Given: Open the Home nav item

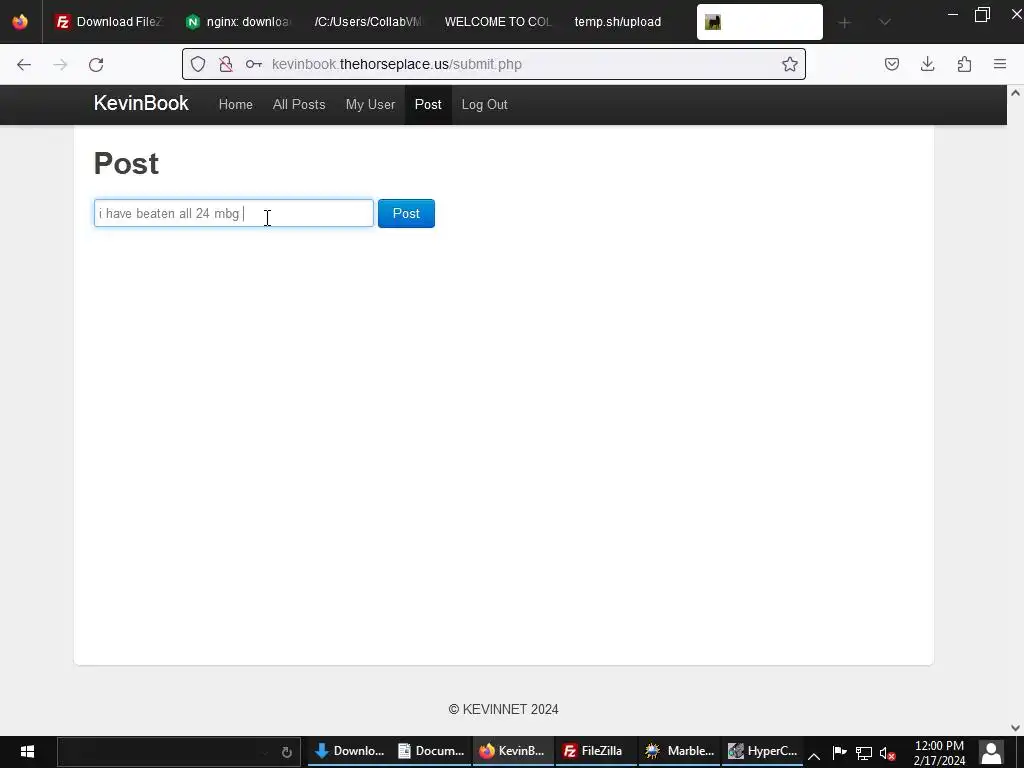Looking at the screenshot, I should pos(236,104).
